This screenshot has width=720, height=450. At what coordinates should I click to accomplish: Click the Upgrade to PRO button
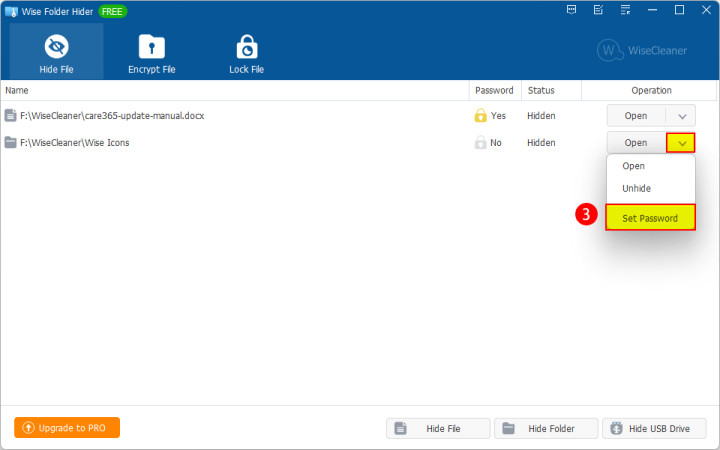click(x=67, y=428)
